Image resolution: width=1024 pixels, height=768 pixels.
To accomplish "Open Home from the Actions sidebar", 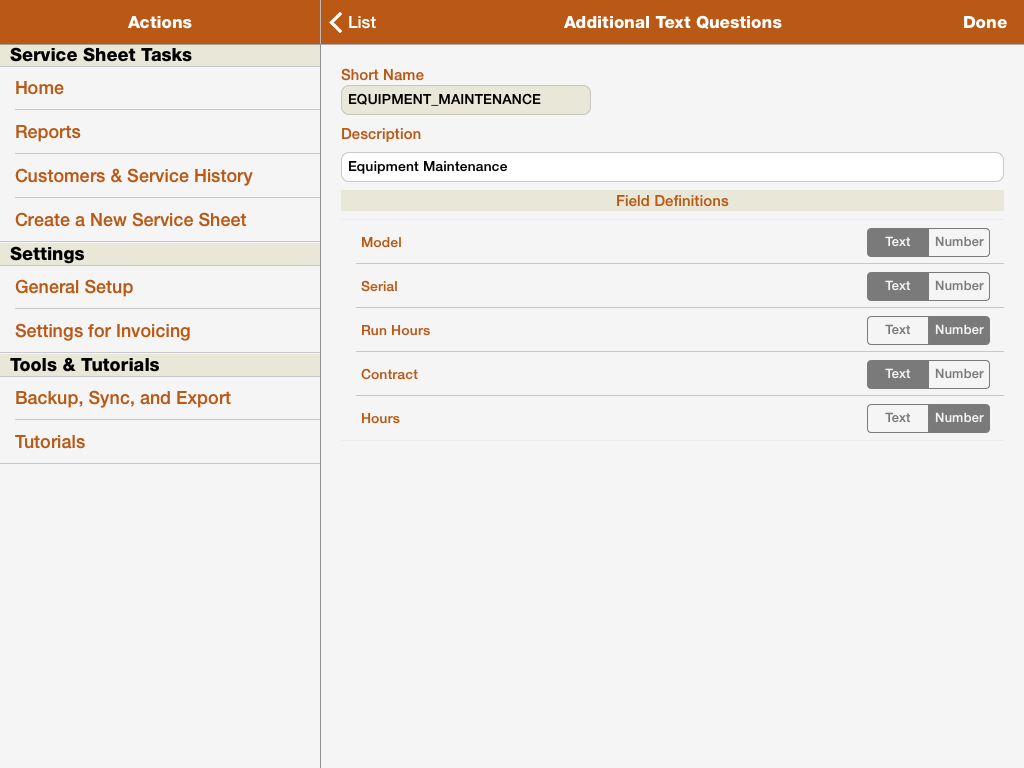I will 40,88.
